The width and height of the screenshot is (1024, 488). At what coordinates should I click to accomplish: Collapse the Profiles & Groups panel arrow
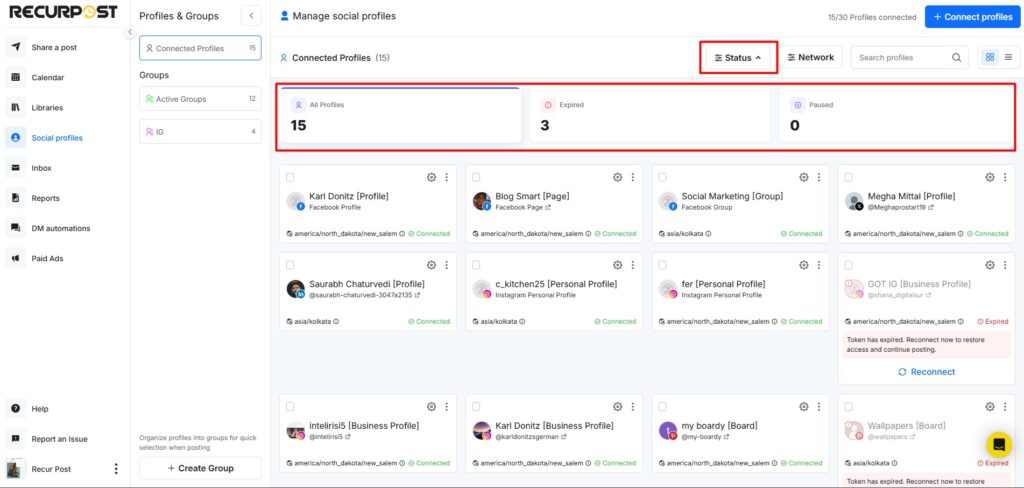[251, 16]
